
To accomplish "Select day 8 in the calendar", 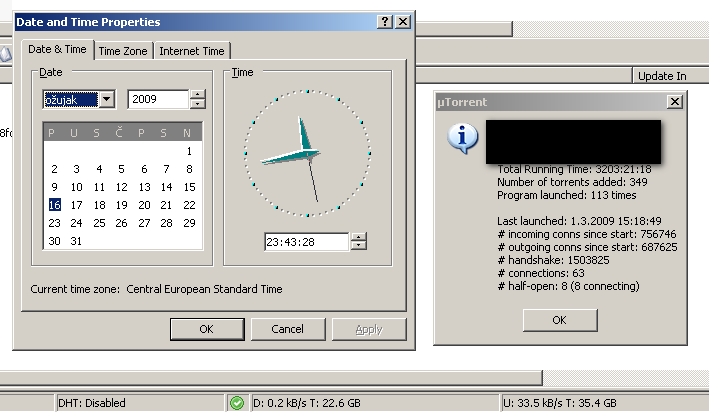I will click(189, 169).
